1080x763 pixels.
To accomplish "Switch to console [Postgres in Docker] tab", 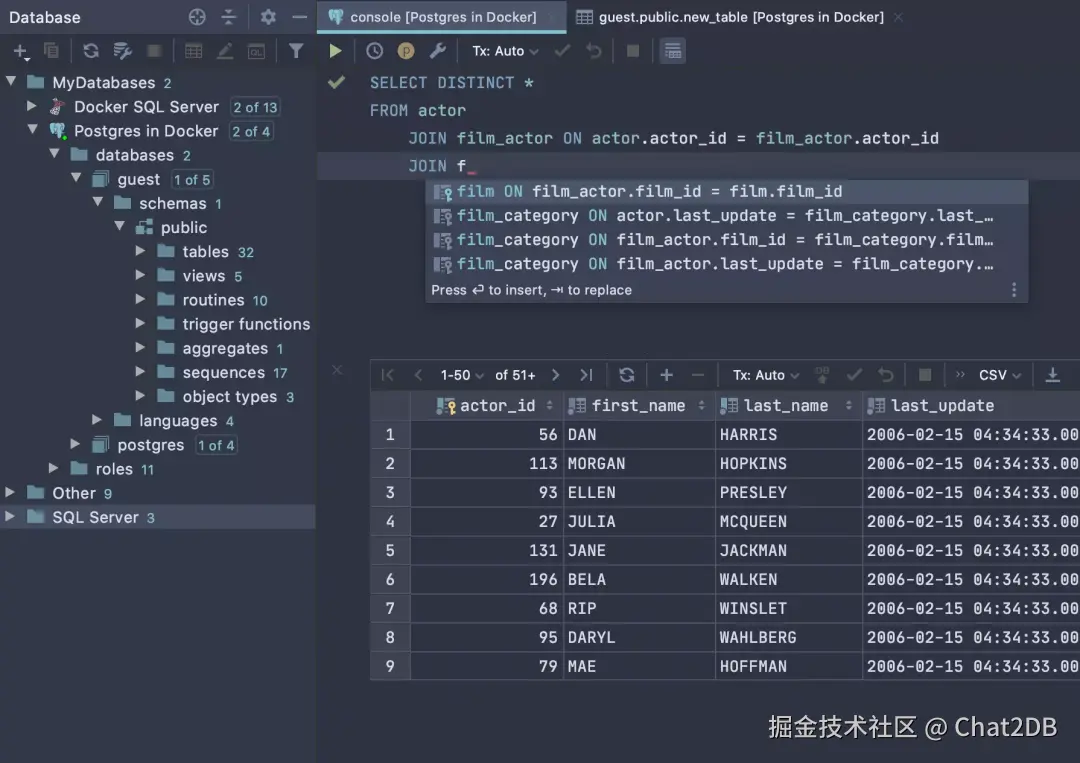I will click(x=442, y=17).
